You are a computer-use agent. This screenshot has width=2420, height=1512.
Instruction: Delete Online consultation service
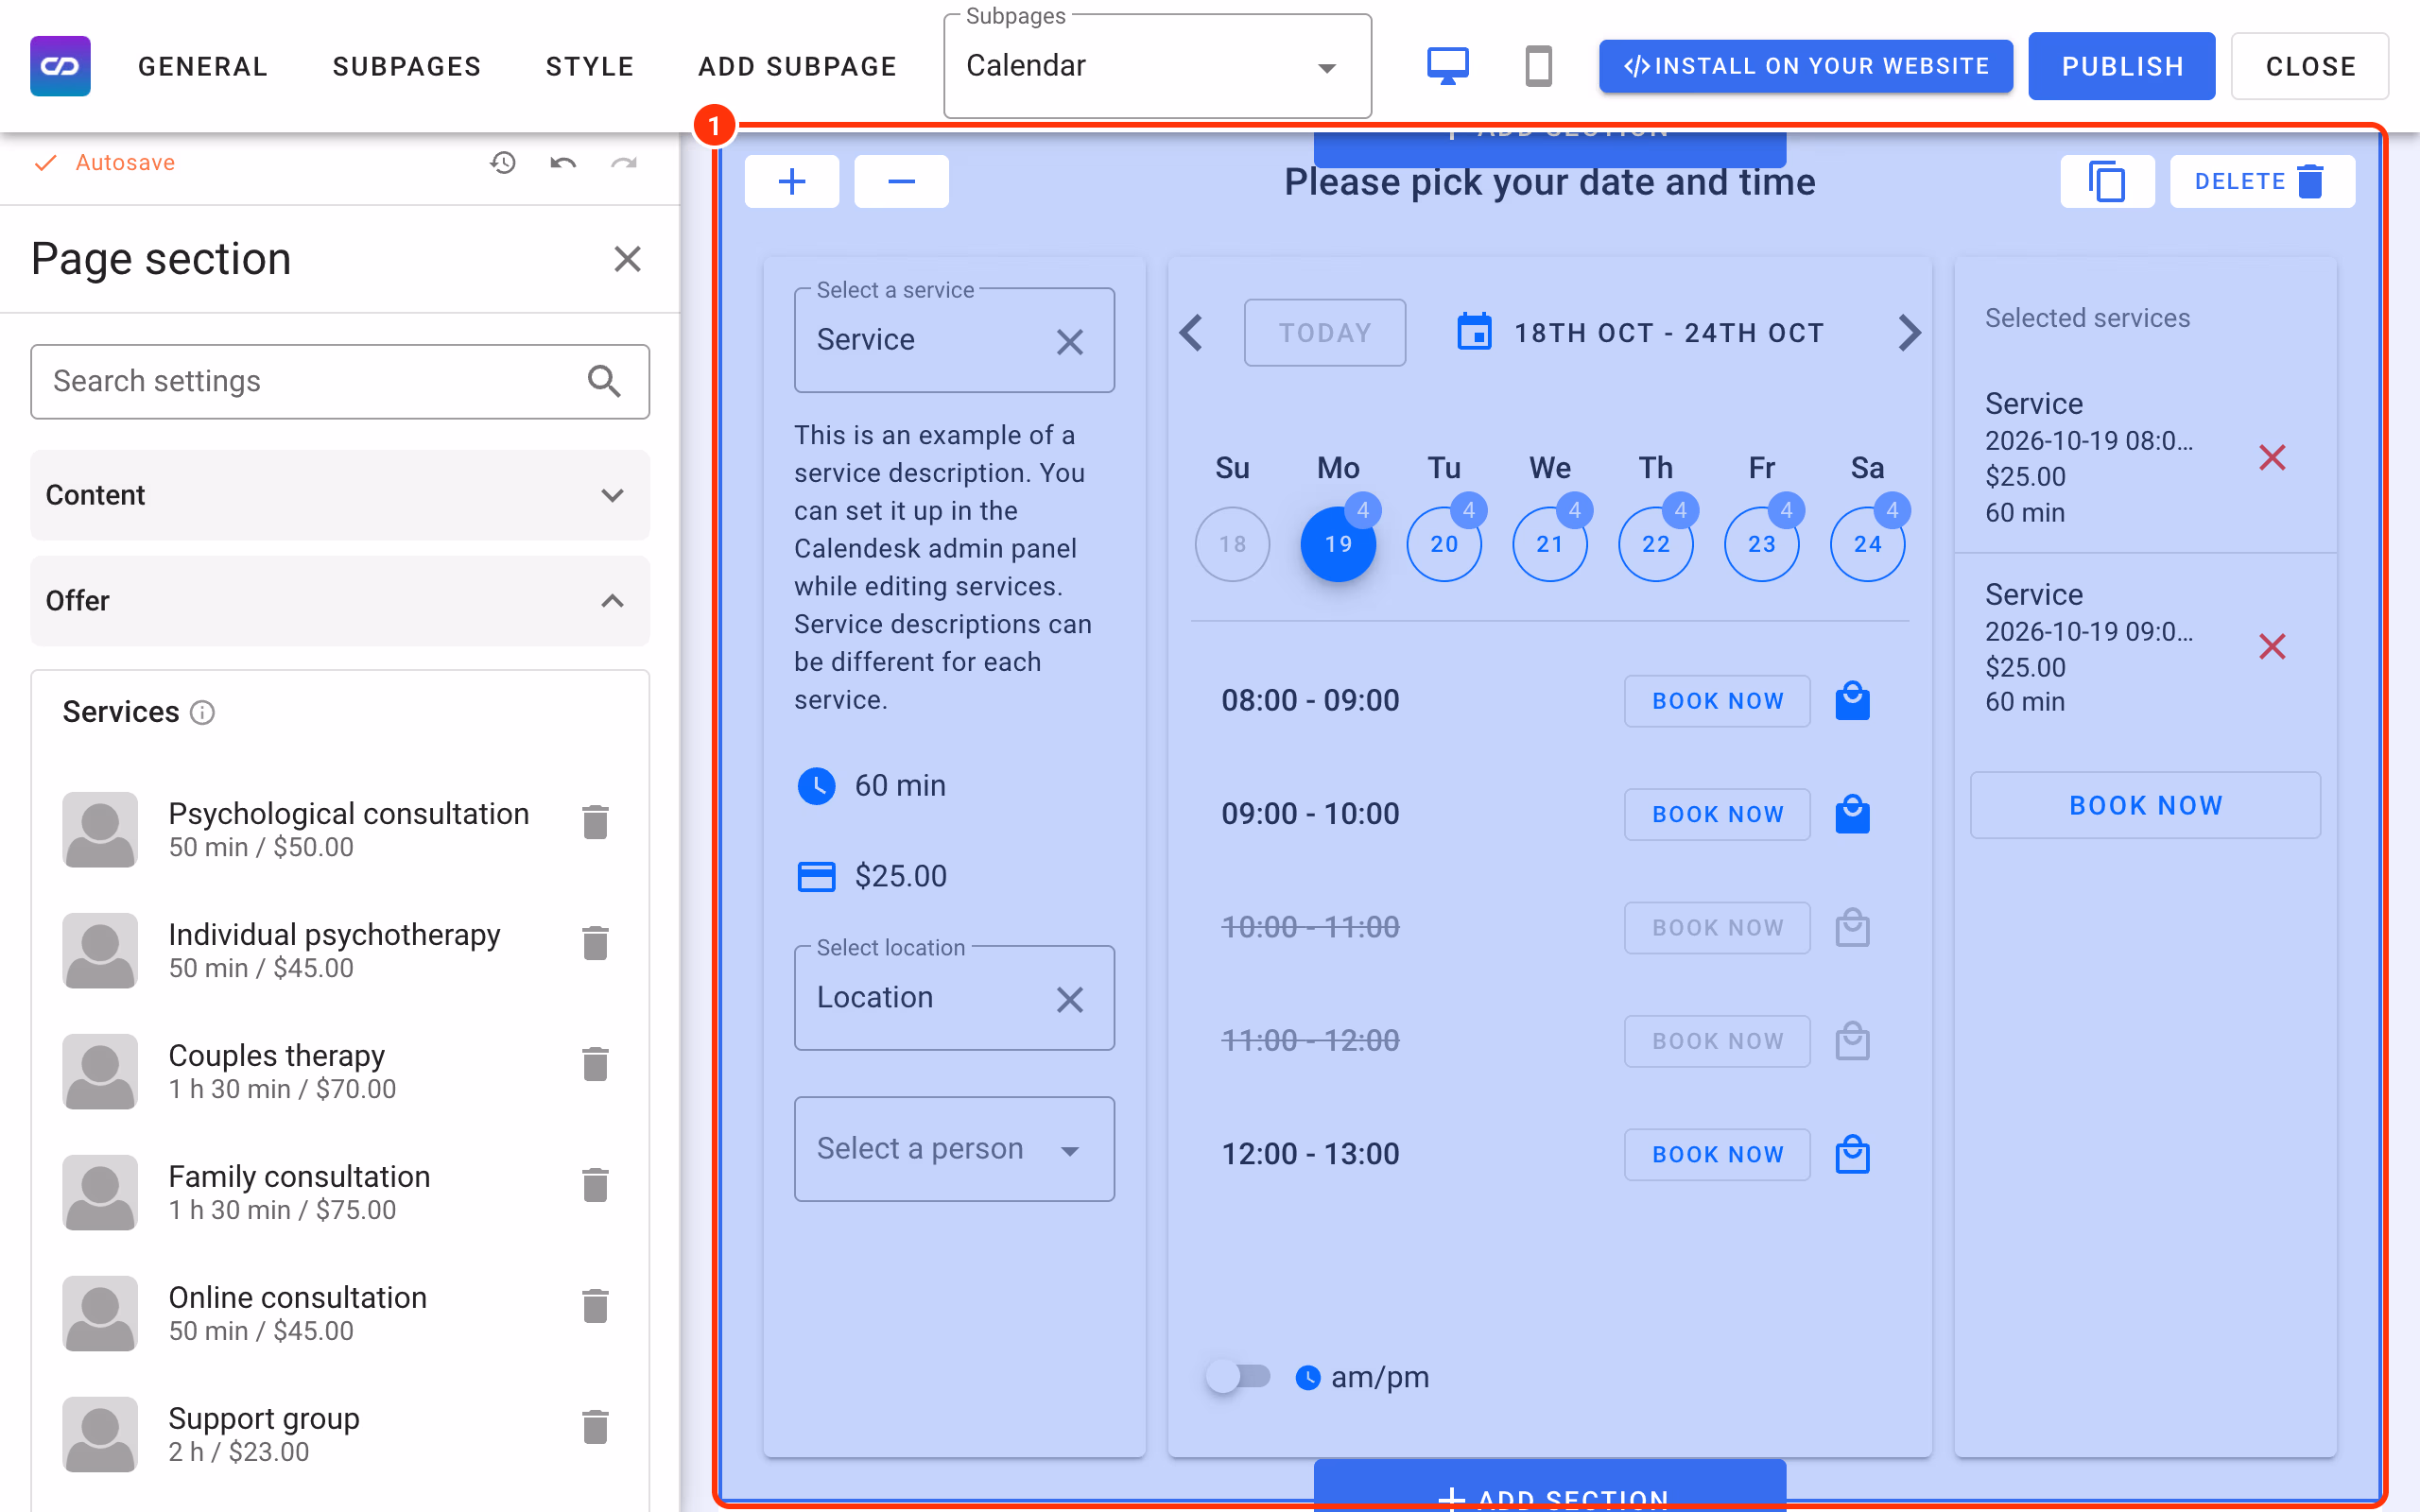click(595, 1306)
